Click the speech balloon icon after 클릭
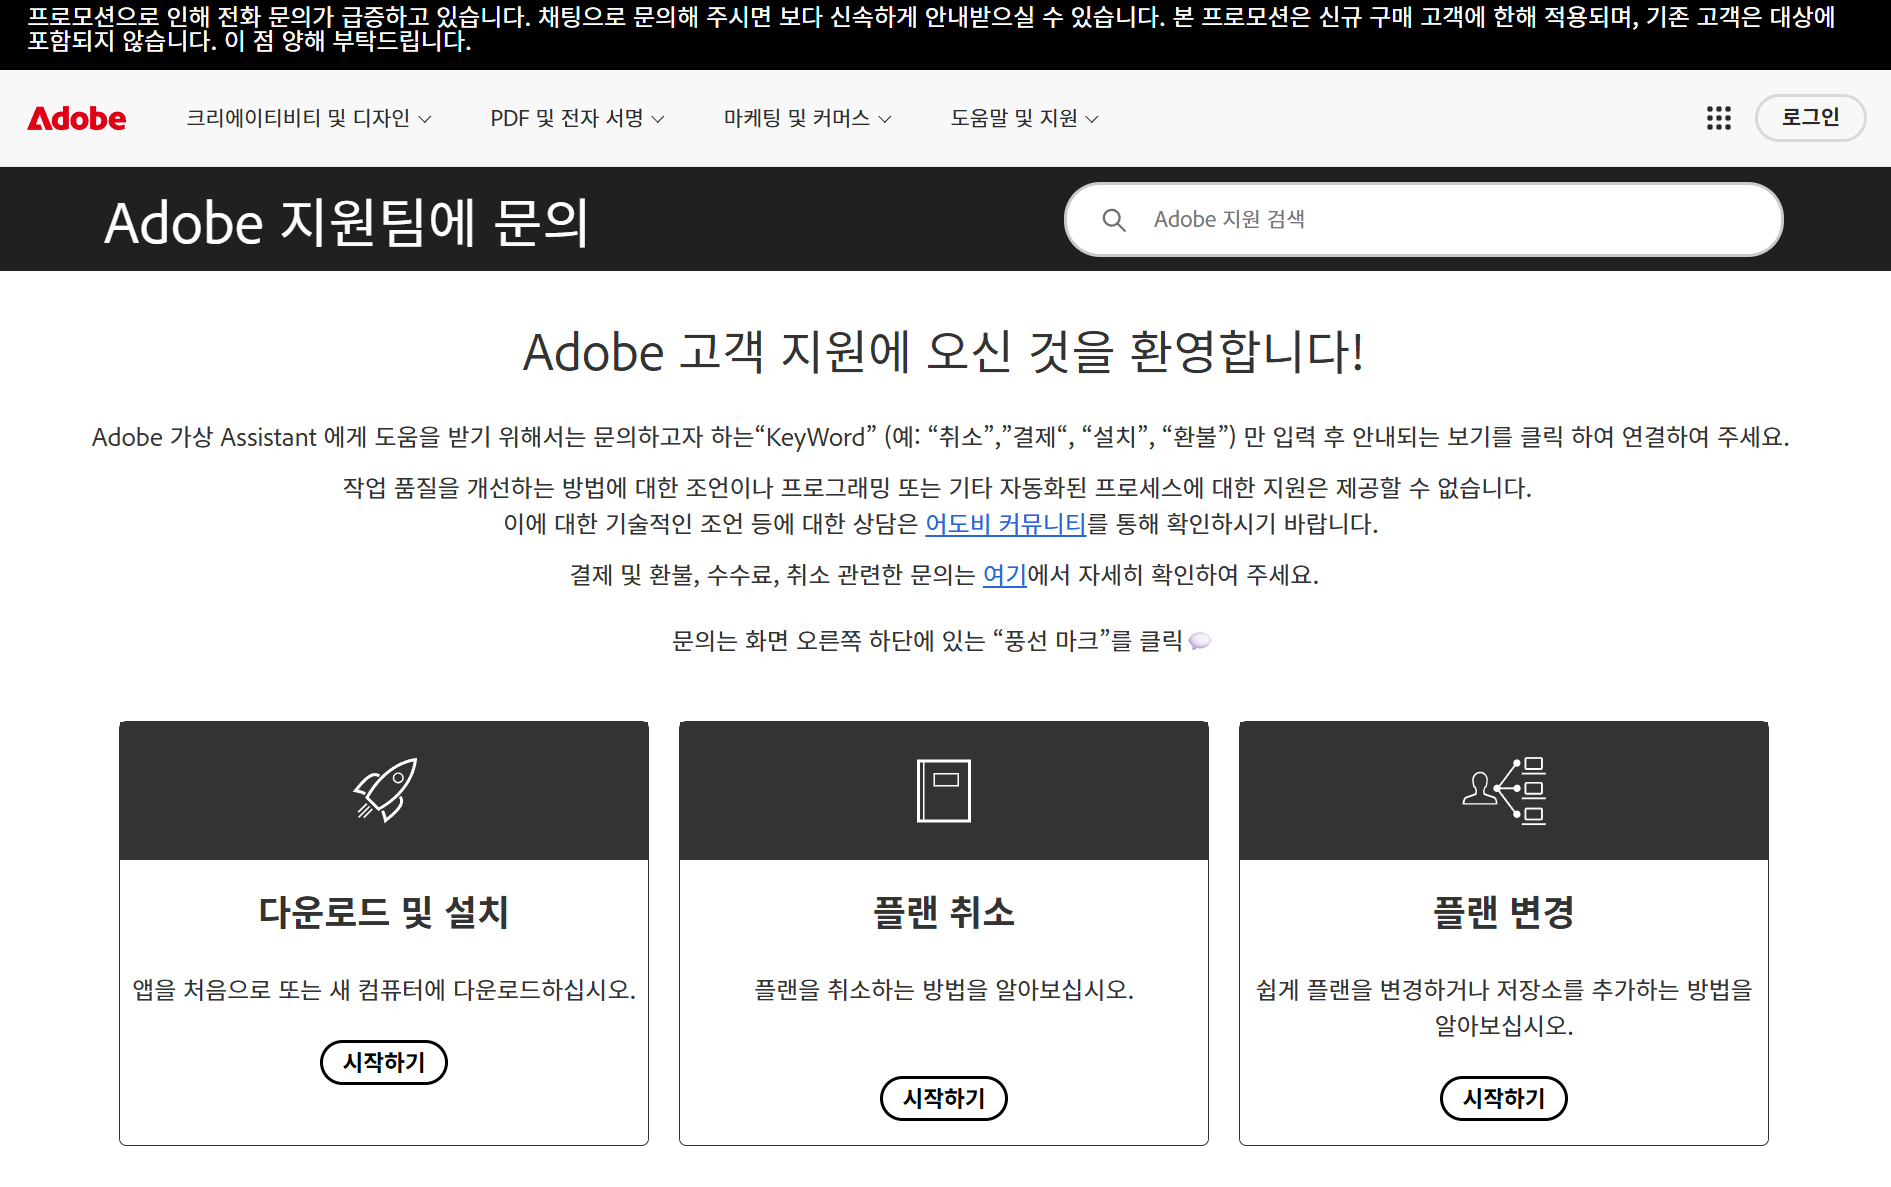 (x=1200, y=641)
